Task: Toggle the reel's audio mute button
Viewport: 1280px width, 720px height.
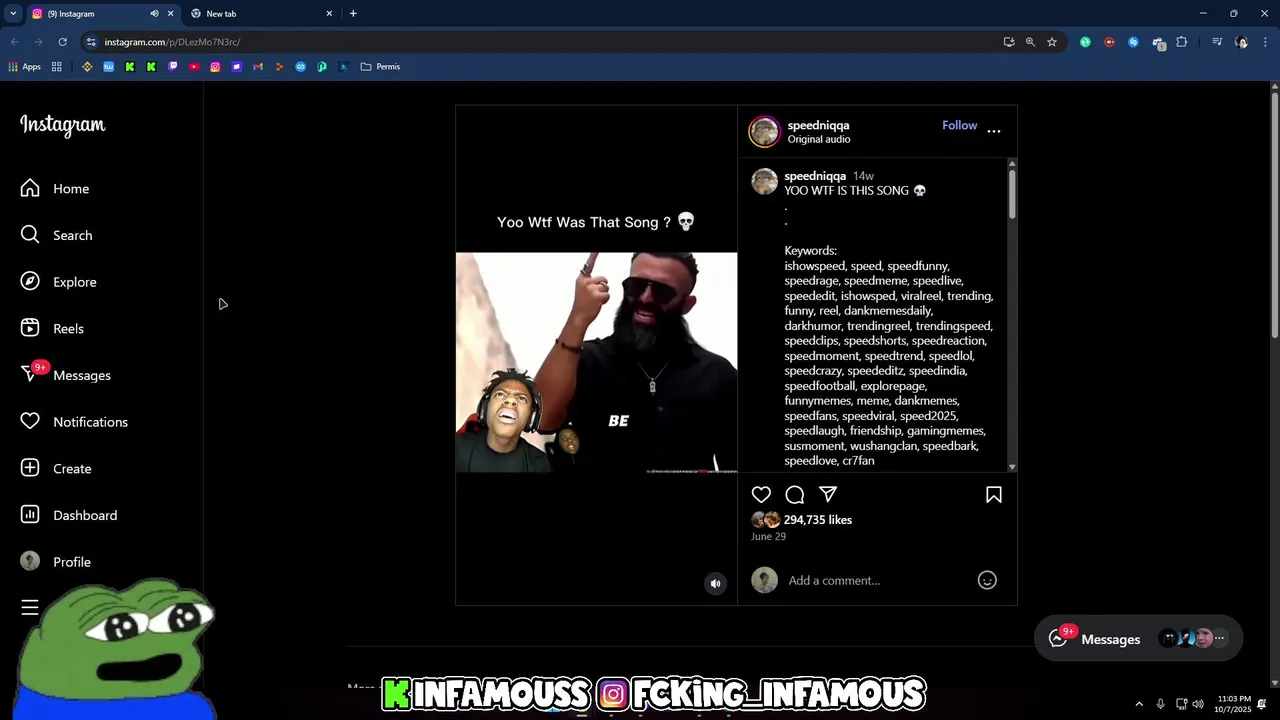Action: (x=715, y=584)
